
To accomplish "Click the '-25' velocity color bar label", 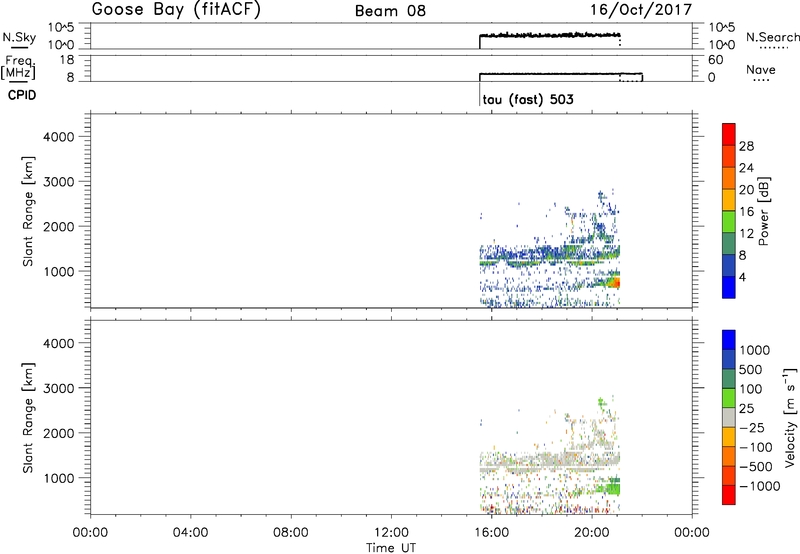I will tap(752, 427).
